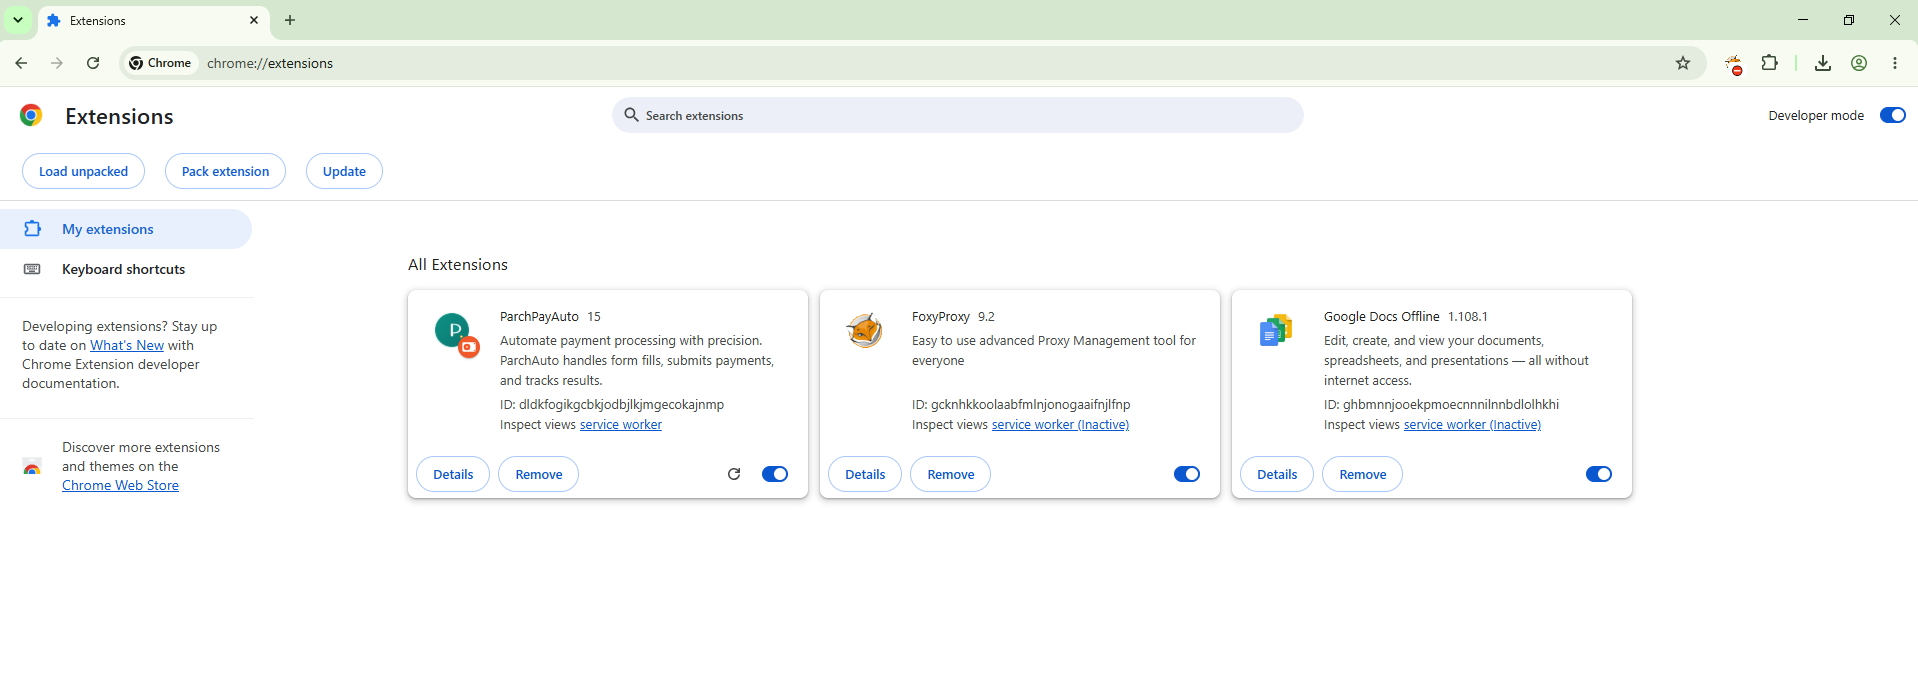This screenshot has width=1918, height=686.
Task: Click the Chrome logo beside Extensions heading
Action: point(31,115)
